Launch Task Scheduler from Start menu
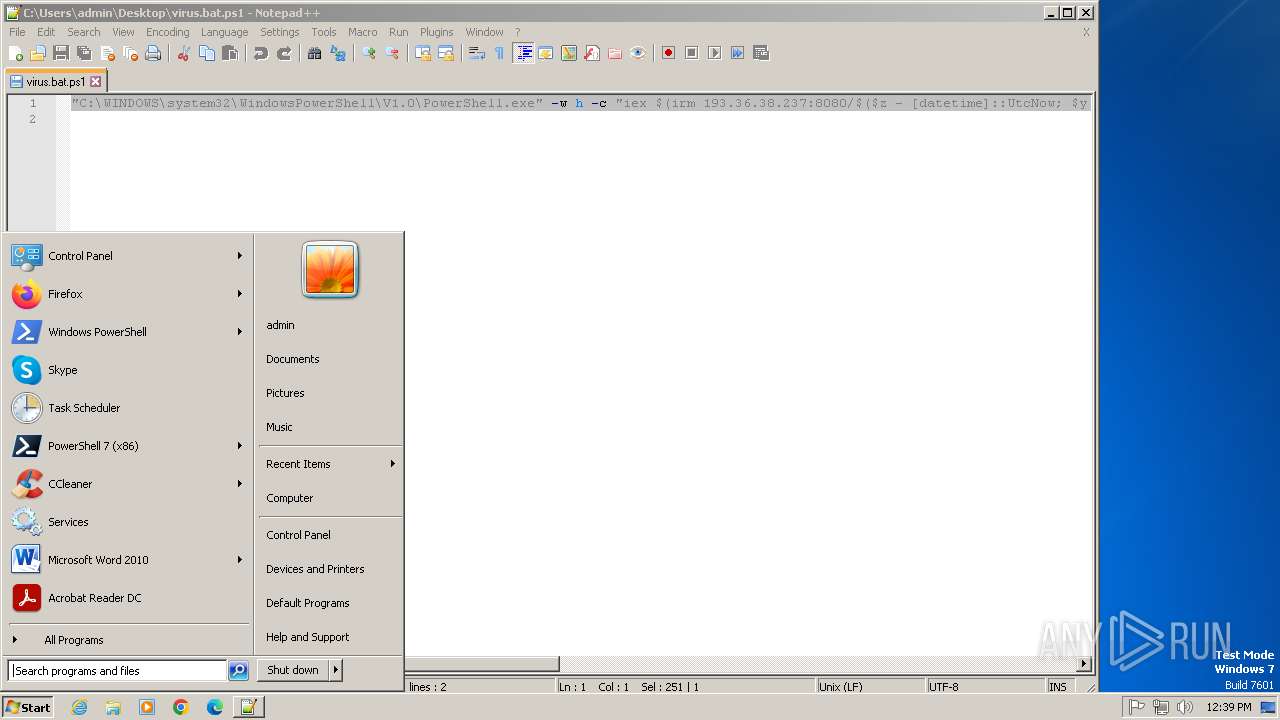The image size is (1280, 720). coord(129,408)
